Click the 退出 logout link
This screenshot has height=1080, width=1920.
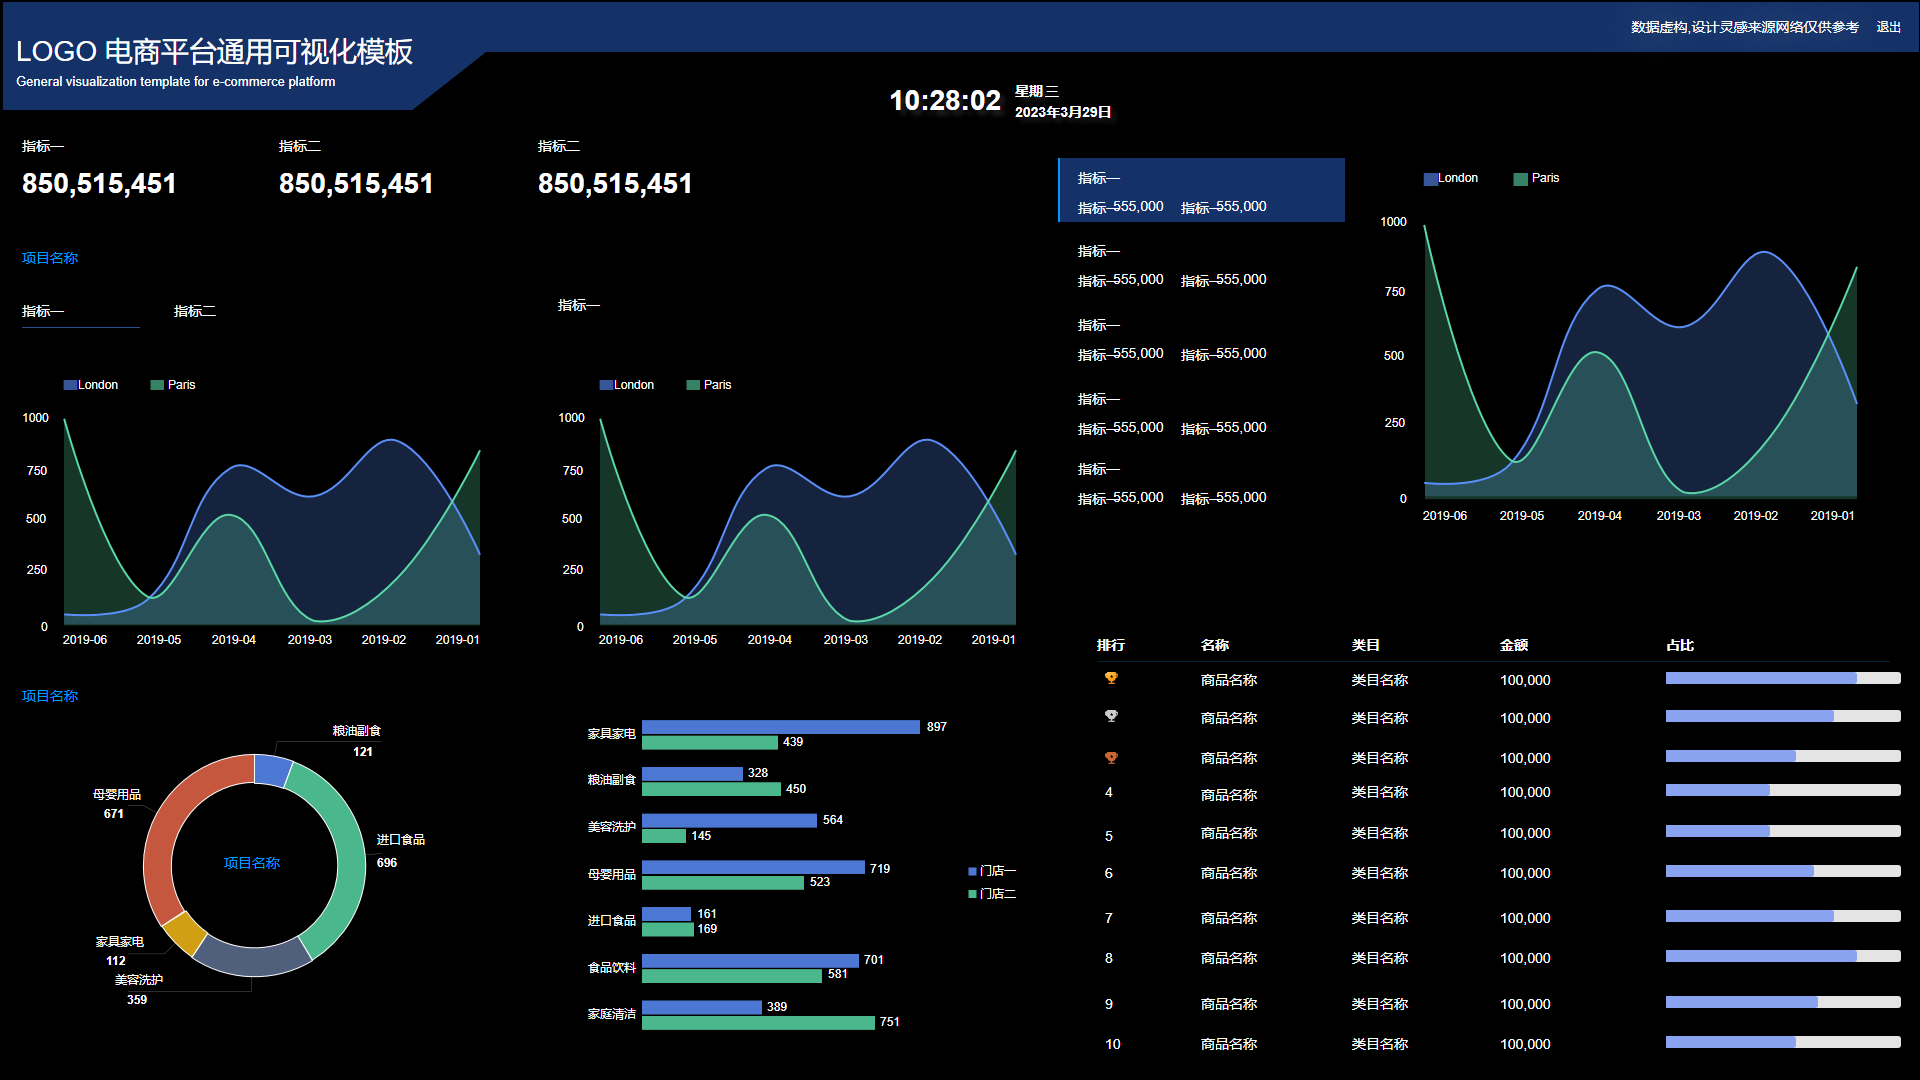pyautogui.click(x=1888, y=27)
